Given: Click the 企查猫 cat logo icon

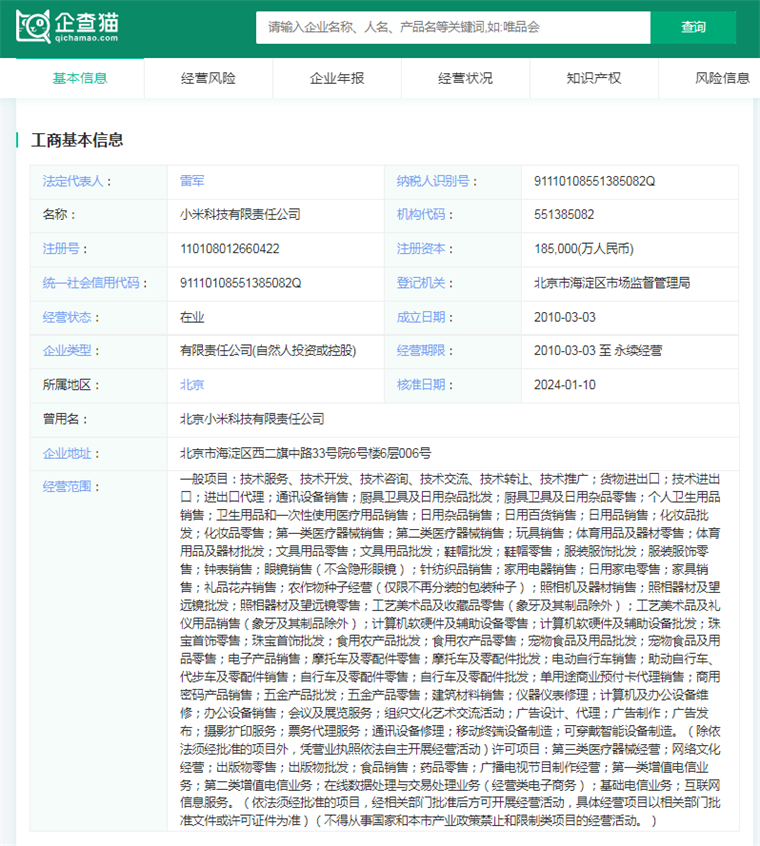Looking at the screenshot, I should click(33, 26).
